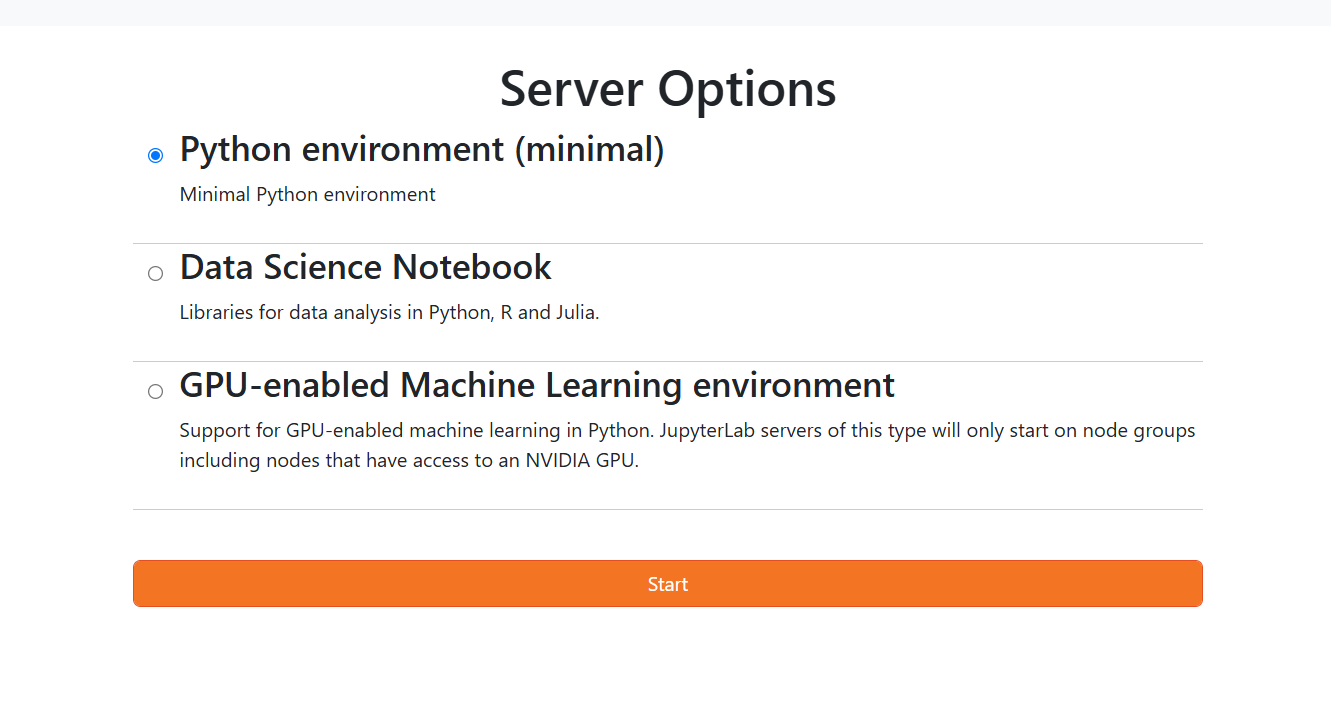Image resolution: width=1331 pixels, height=710 pixels.
Task: Click the 'Minimal Python environment' description
Action: (x=307, y=194)
